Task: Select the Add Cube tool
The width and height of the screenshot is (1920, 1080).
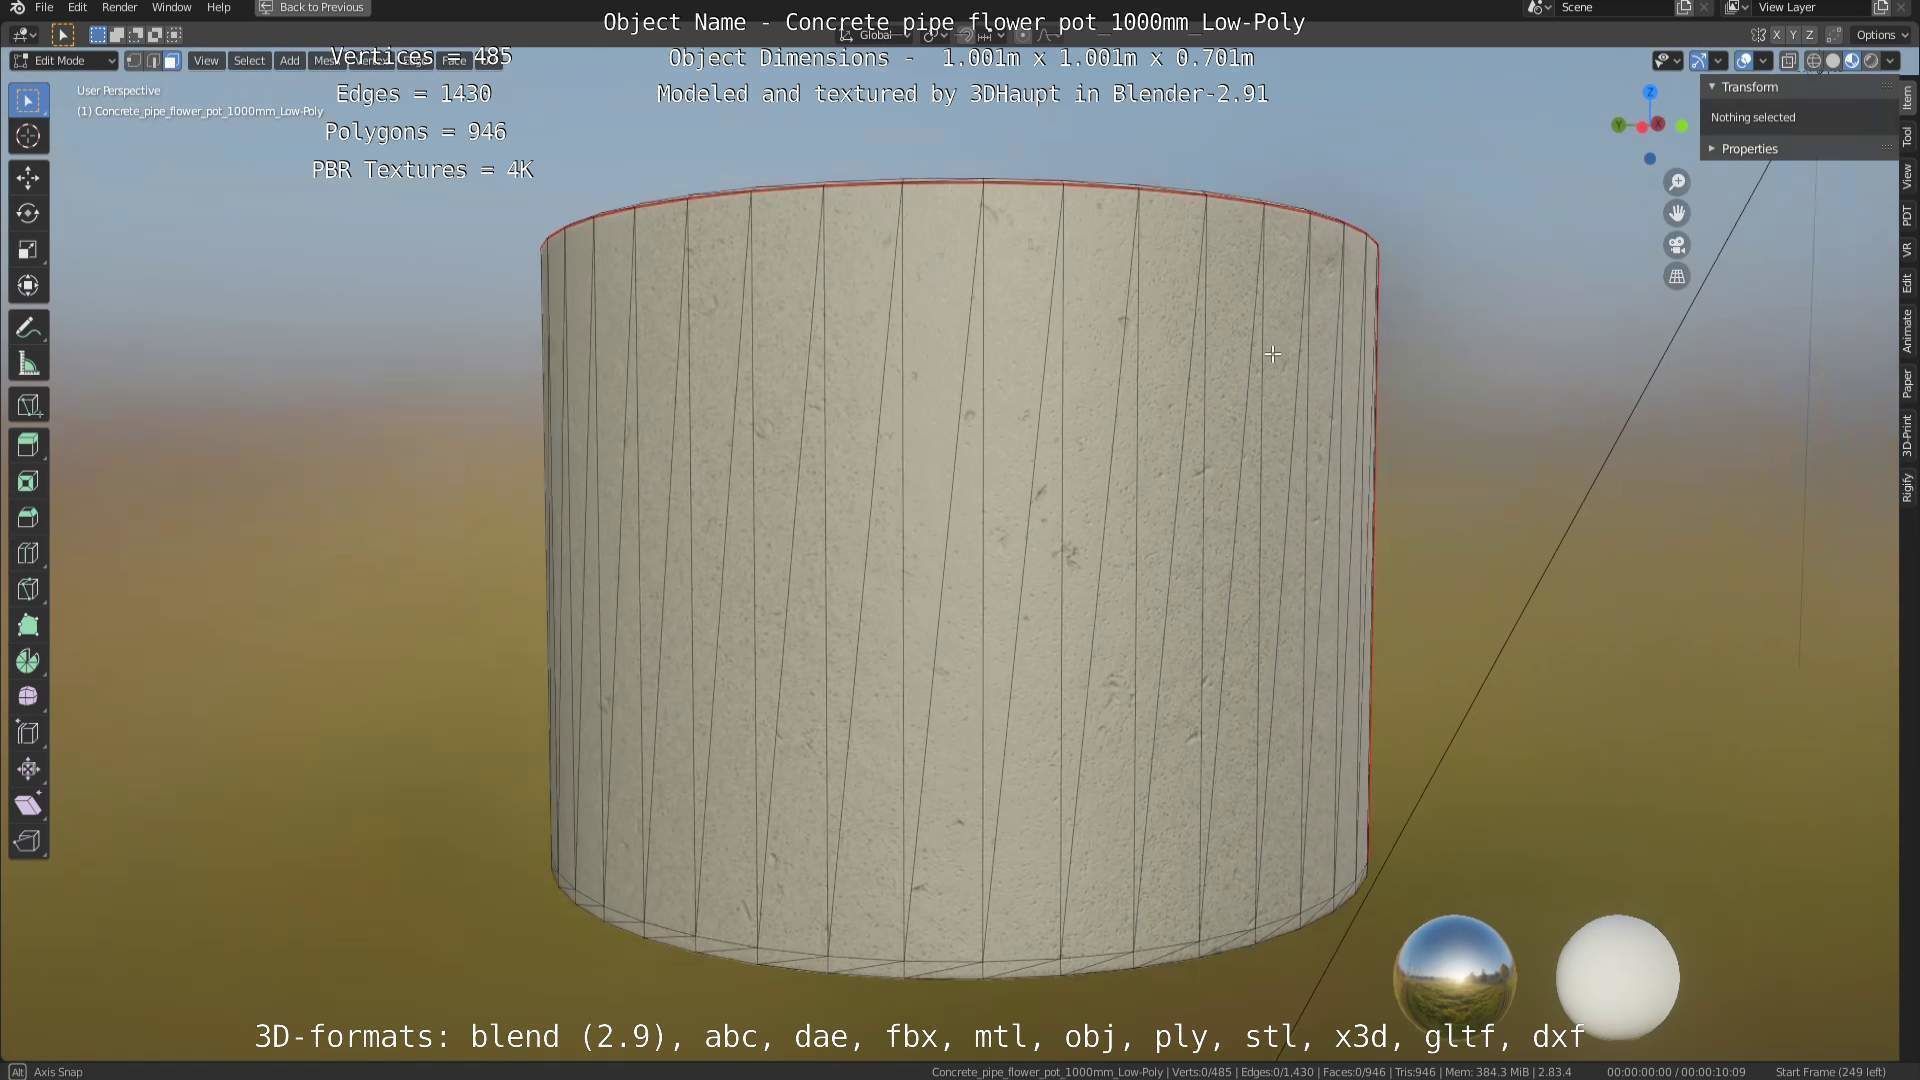Action: click(28, 405)
